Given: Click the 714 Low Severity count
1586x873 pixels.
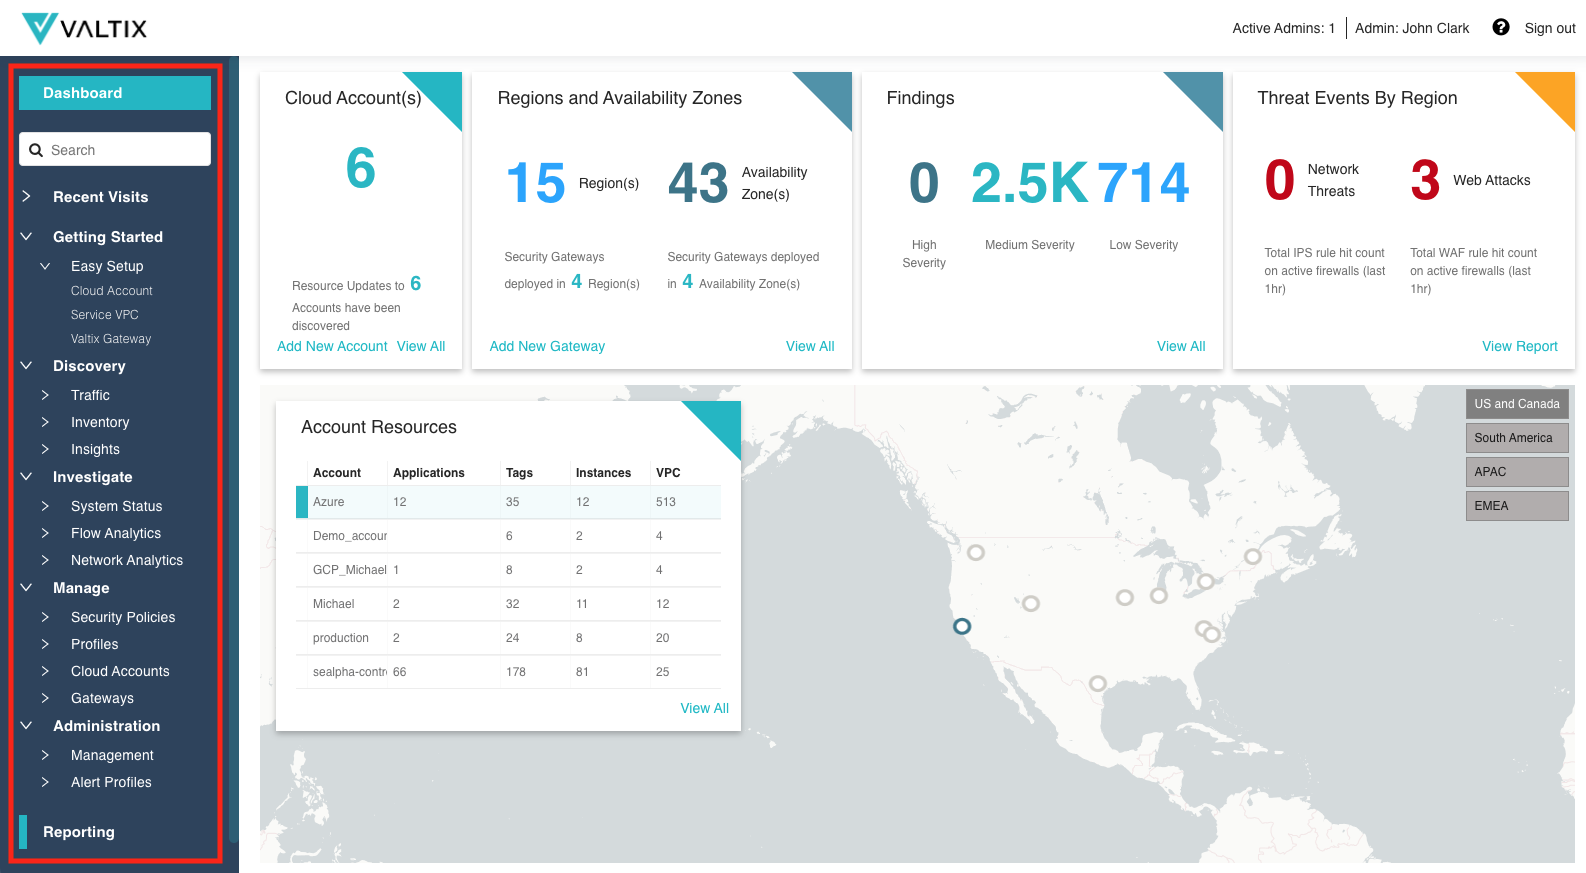Looking at the screenshot, I should click(x=1143, y=183).
